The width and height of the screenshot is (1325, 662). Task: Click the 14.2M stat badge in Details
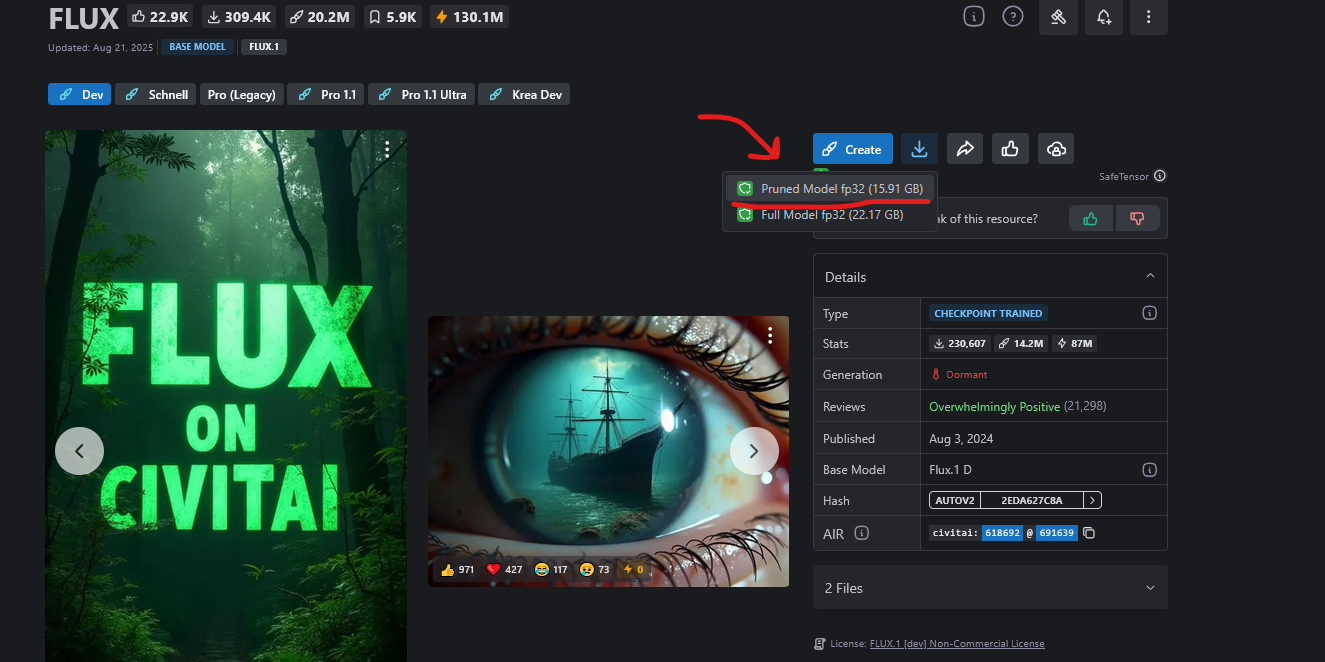(1022, 343)
